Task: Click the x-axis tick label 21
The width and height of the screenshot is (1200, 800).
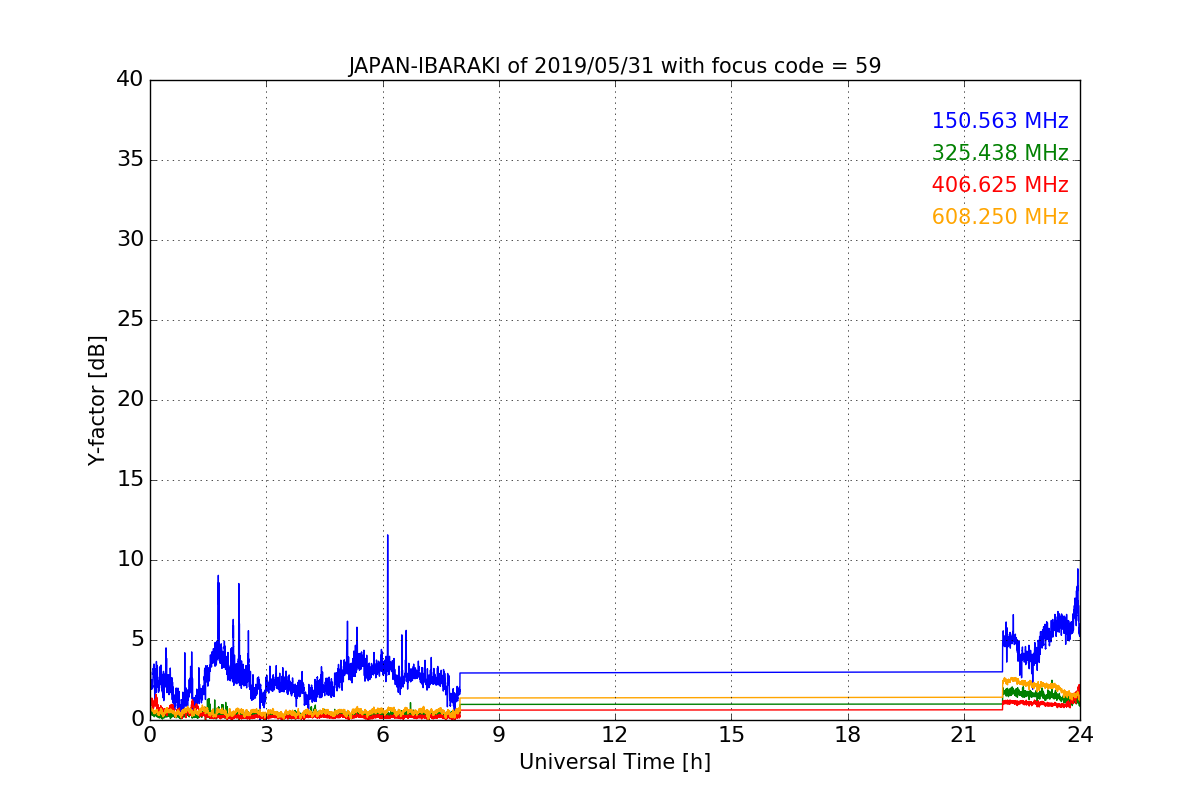Action: [x=964, y=735]
